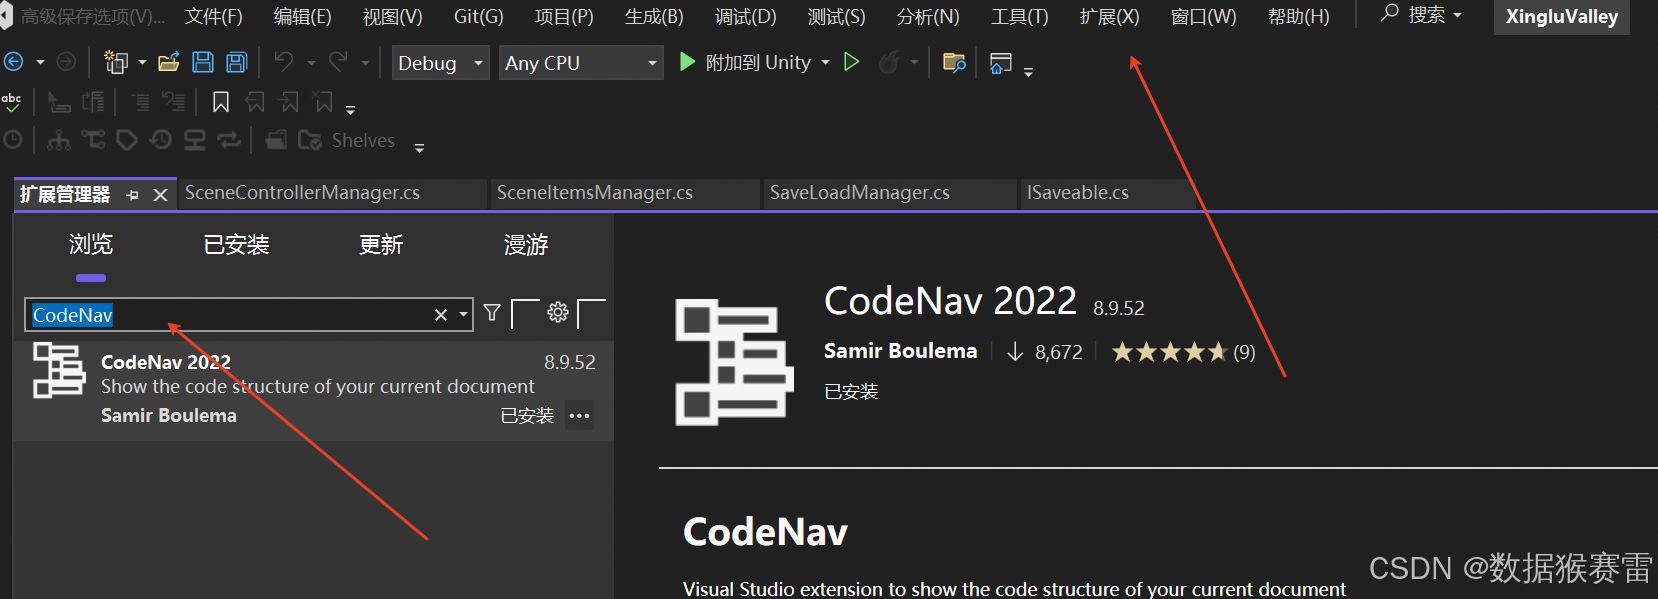This screenshot has width=1658, height=599.
Task: Click the Shelves folder icon
Action: click(310, 140)
